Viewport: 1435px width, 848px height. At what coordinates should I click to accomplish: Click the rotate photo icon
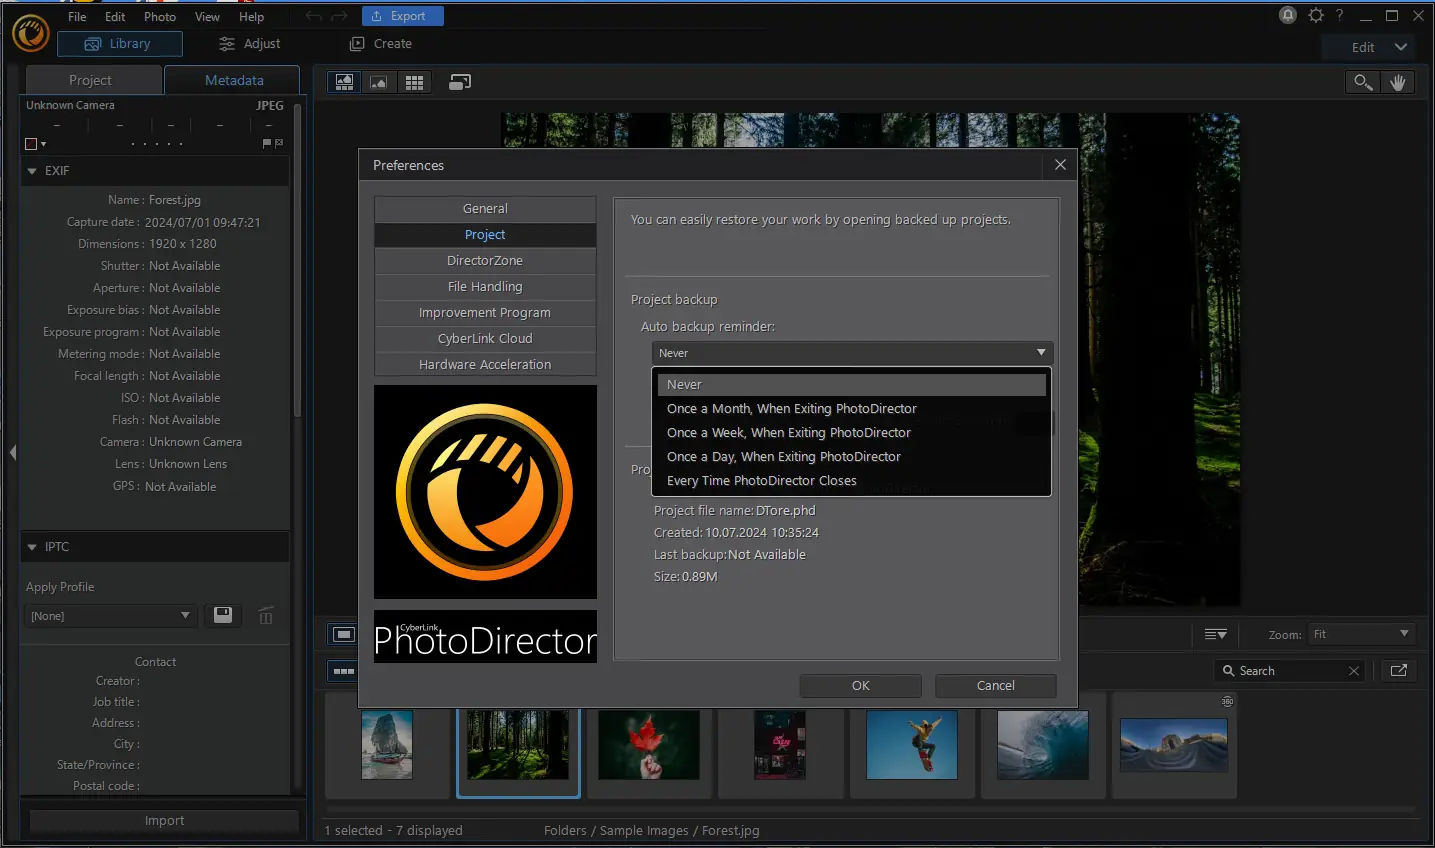459,81
